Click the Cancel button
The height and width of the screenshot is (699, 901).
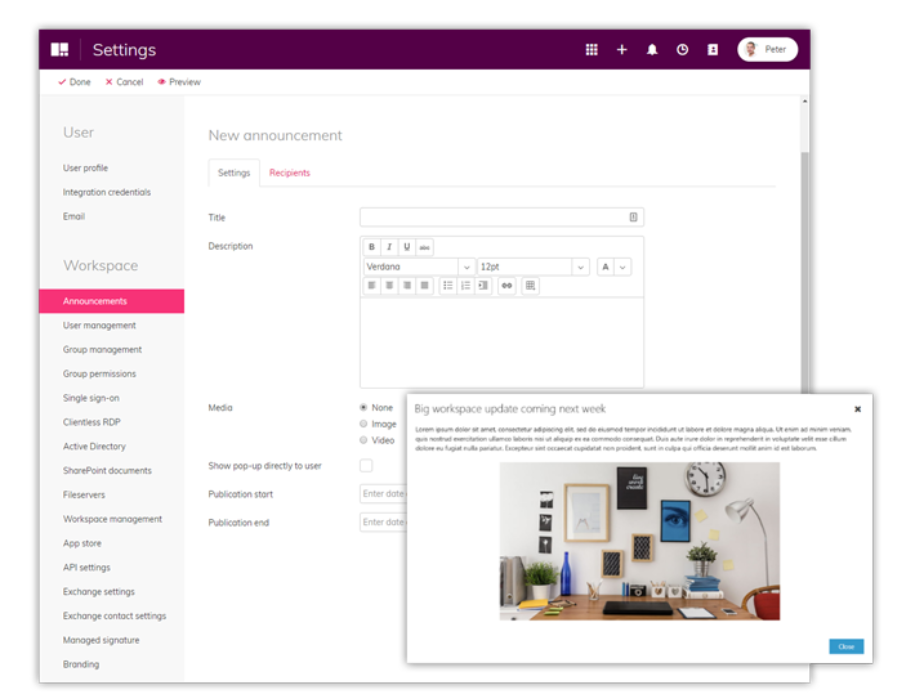[x=124, y=82]
